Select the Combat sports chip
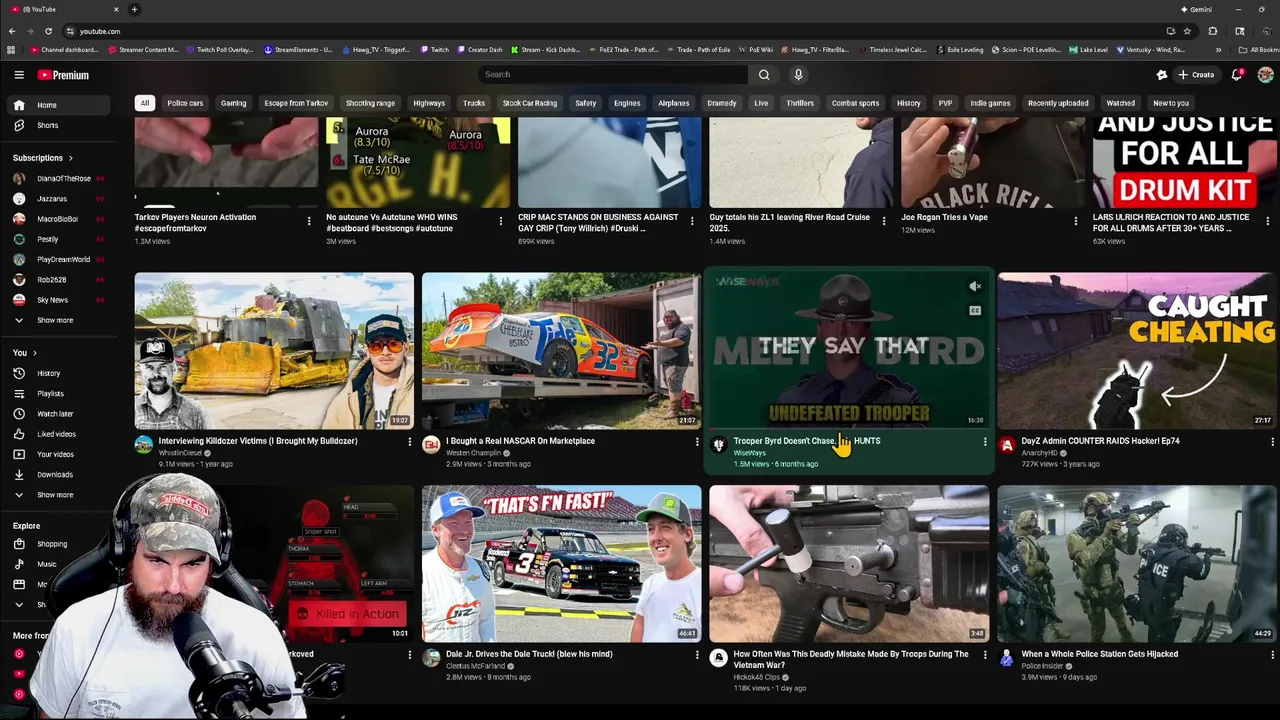This screenshot has width=1280, height=720. tap(856, 103)
